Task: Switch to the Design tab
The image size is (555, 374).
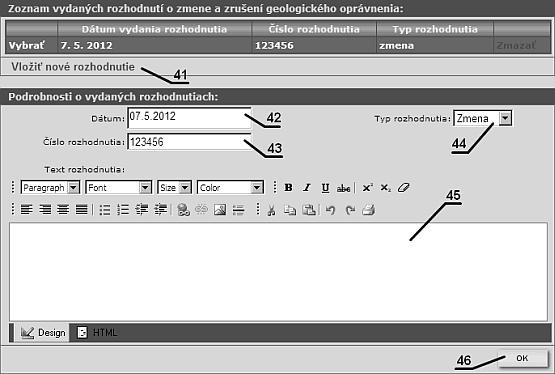Action: tap(43, 333)
